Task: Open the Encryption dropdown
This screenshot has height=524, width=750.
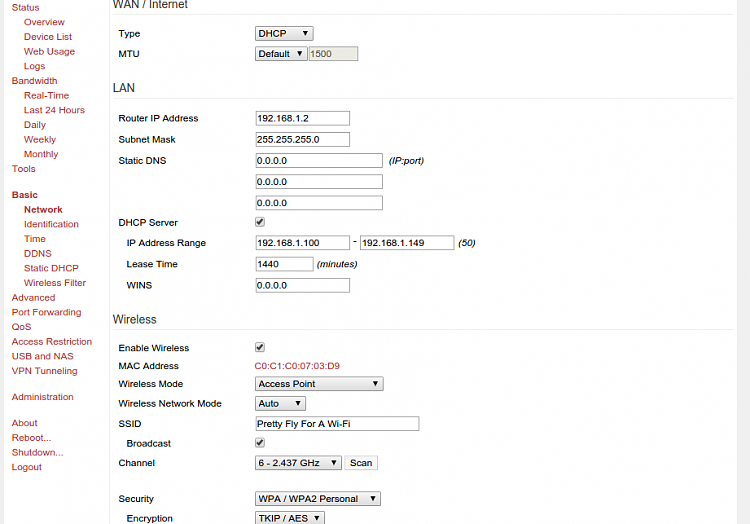Action: pos(289,518)
